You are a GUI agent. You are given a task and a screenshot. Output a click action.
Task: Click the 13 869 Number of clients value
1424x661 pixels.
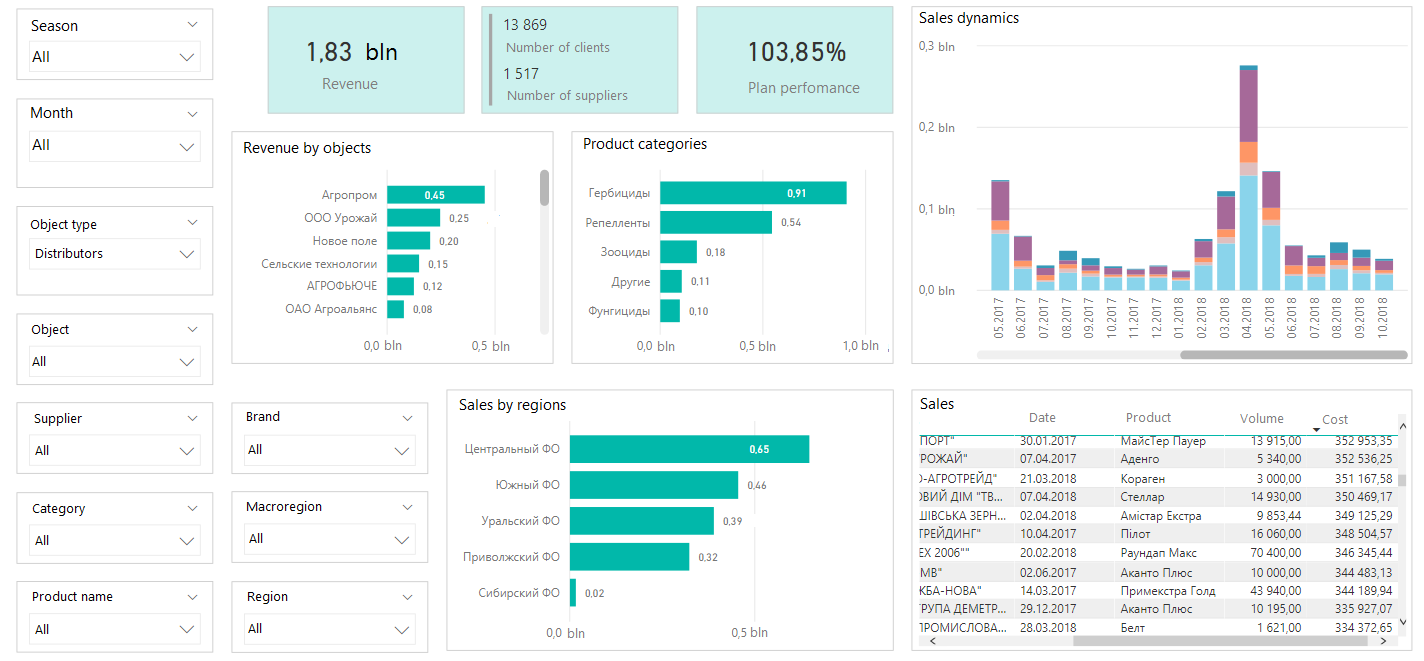[525, 25]
